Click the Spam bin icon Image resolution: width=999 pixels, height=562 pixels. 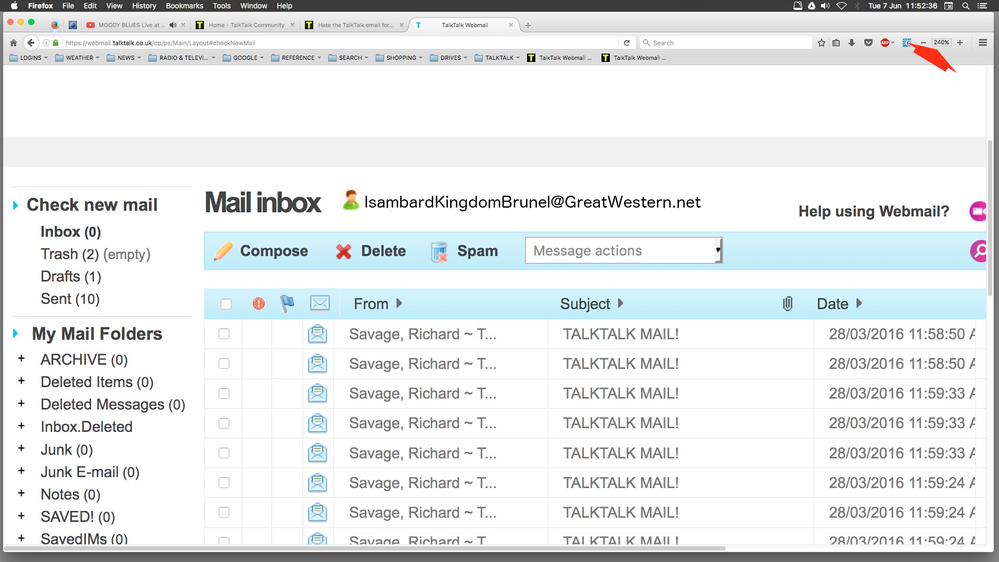(x=439, y=252)
